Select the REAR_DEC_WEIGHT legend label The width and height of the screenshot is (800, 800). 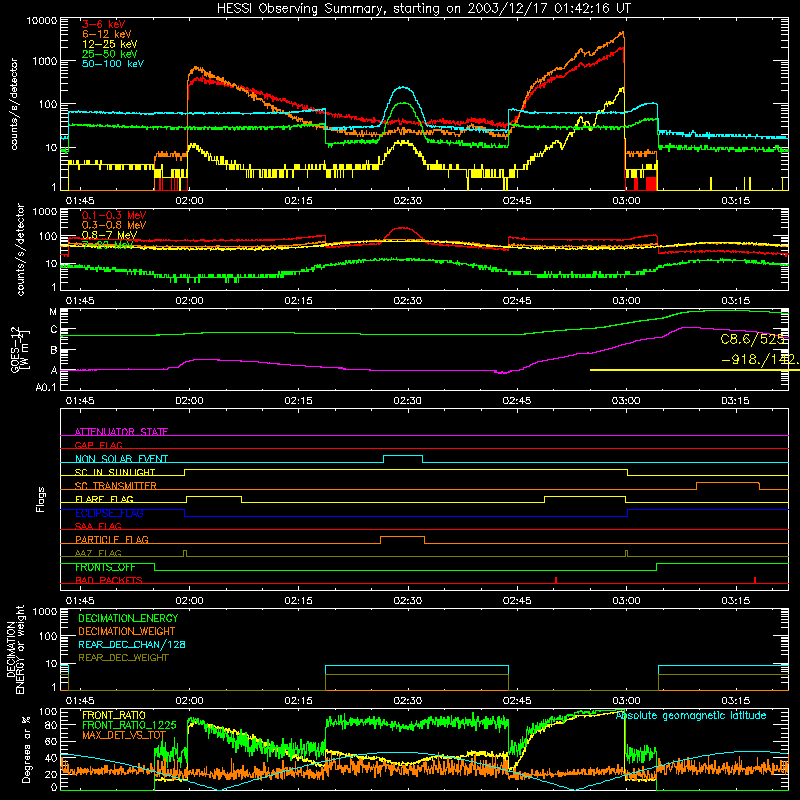point(123,658)
